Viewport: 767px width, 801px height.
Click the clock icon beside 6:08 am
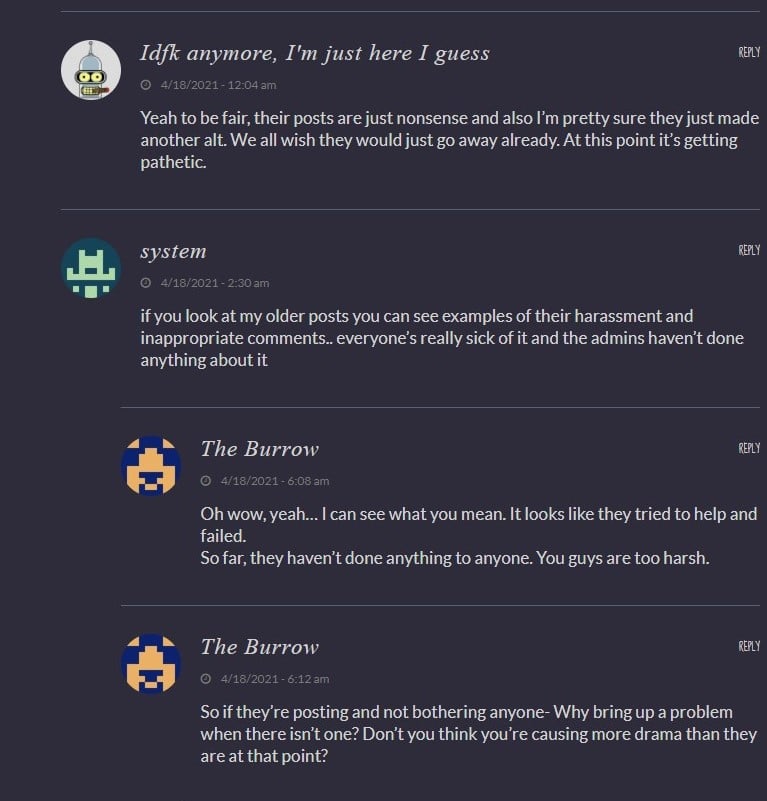pyautogui.click(x=206, y=481)
